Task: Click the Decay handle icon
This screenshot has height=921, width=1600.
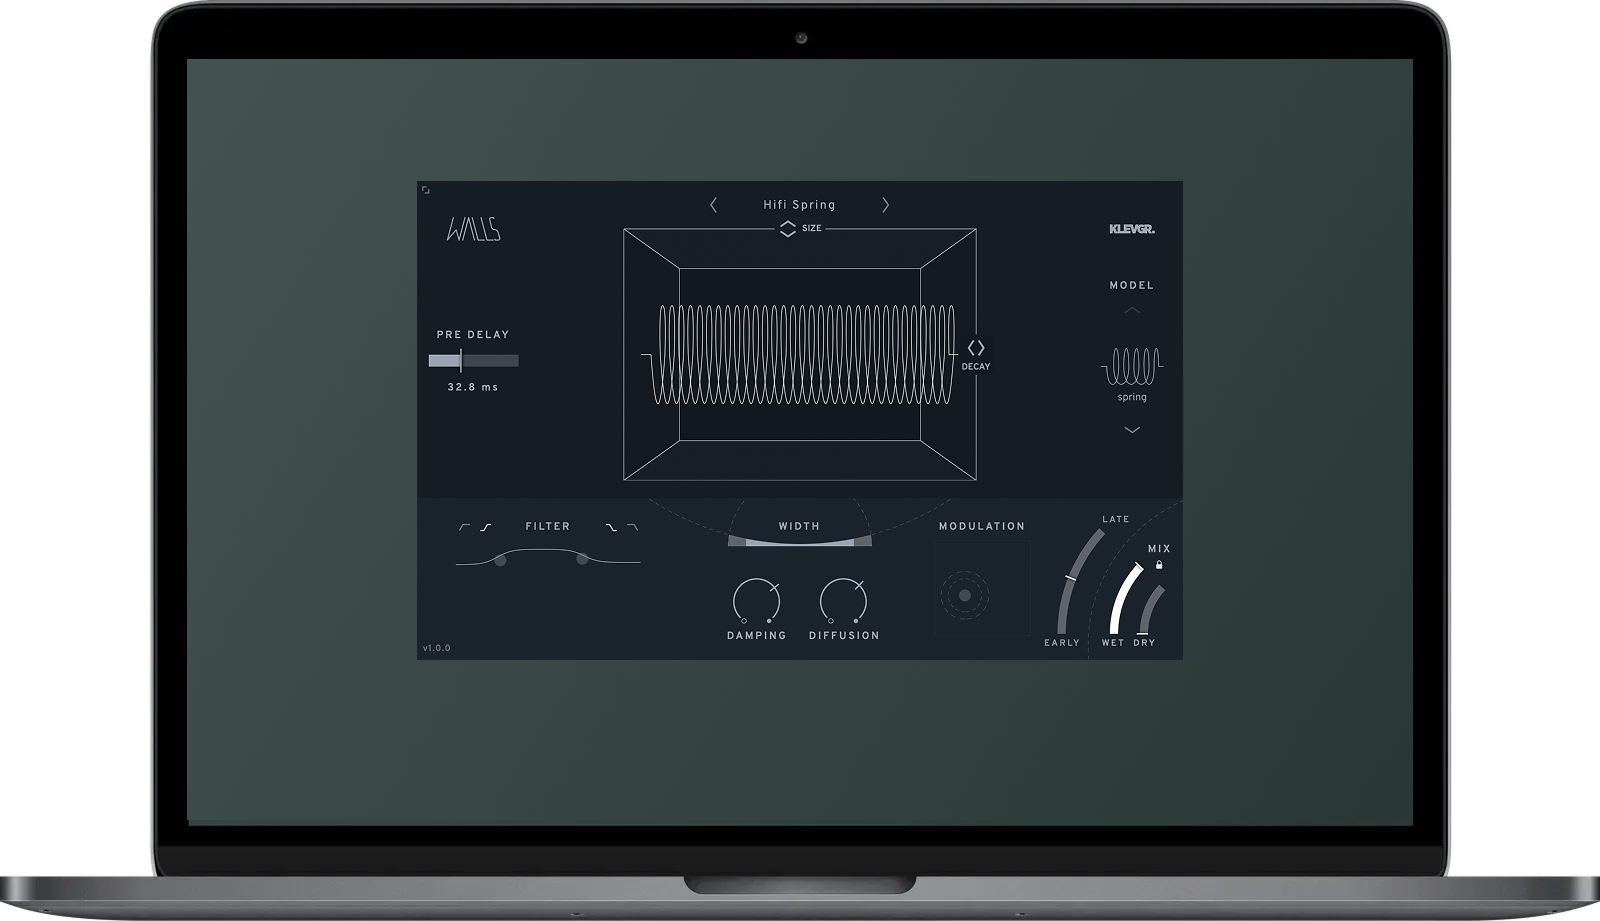Action: click(976, 348)
